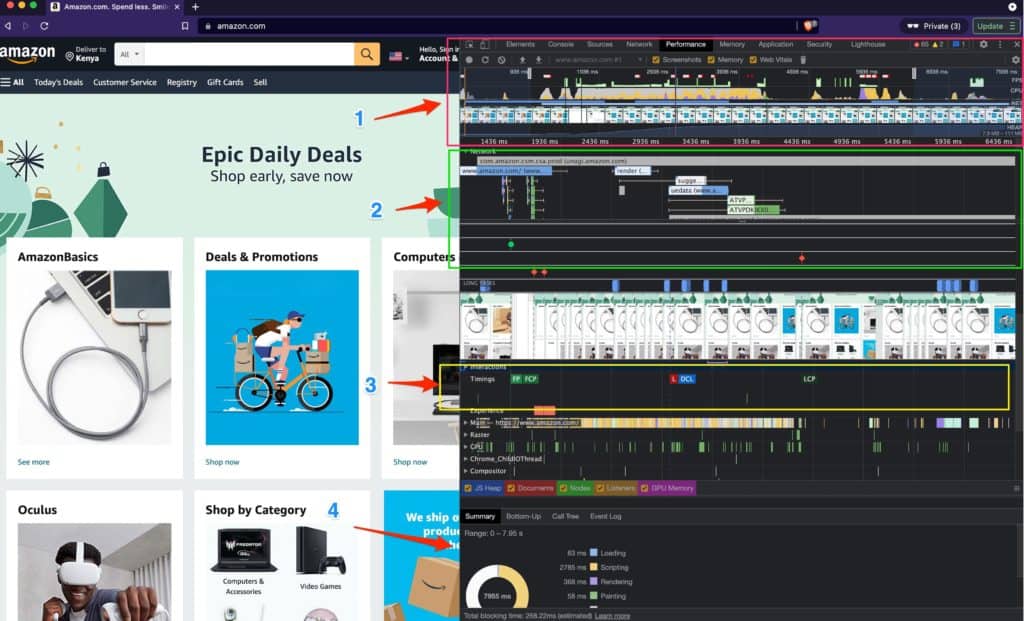
Task: Clear the performance recording
Action: [502, 59]
